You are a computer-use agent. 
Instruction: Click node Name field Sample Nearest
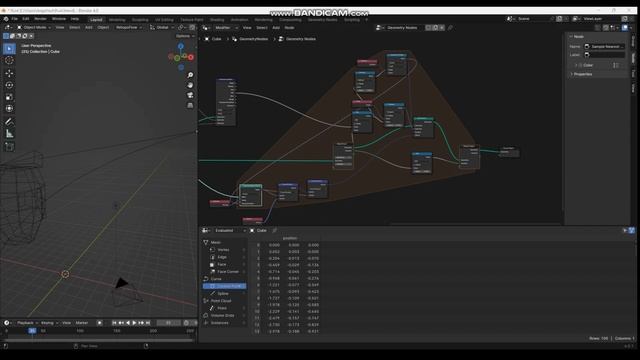pos(604,47)
